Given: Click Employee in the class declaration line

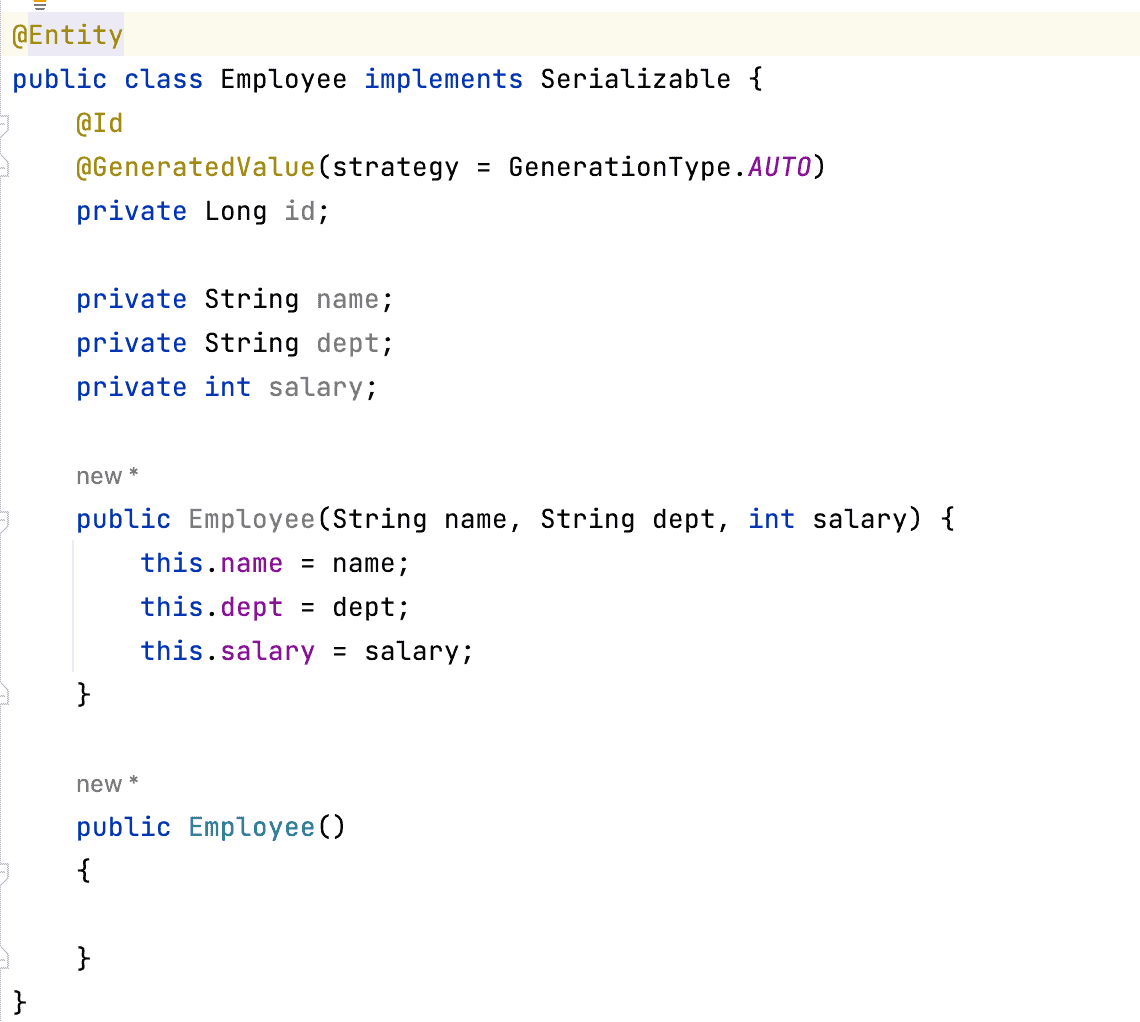Looking at the screenshot, I should tap(284, 79).
